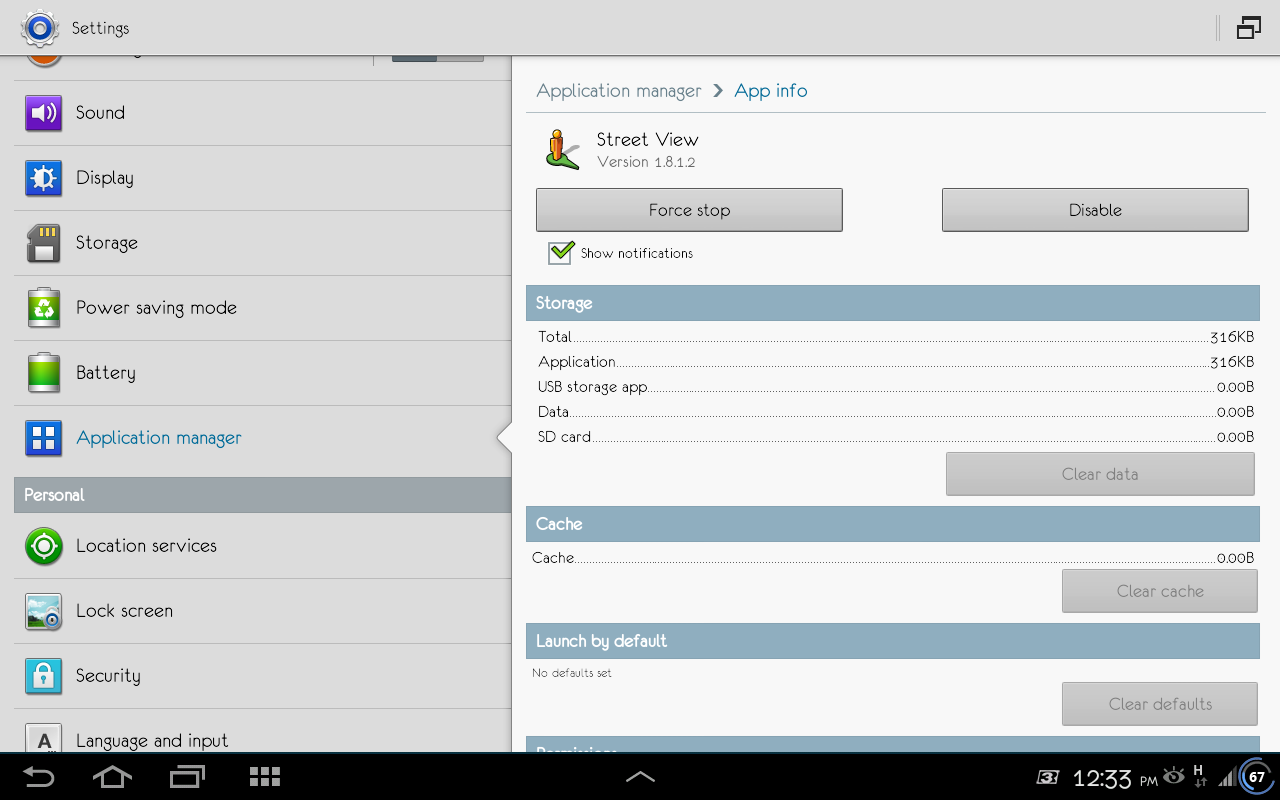The image size is (1280, 800).
Task: Tap the Personal section header
Action: (x=262, y=495)
